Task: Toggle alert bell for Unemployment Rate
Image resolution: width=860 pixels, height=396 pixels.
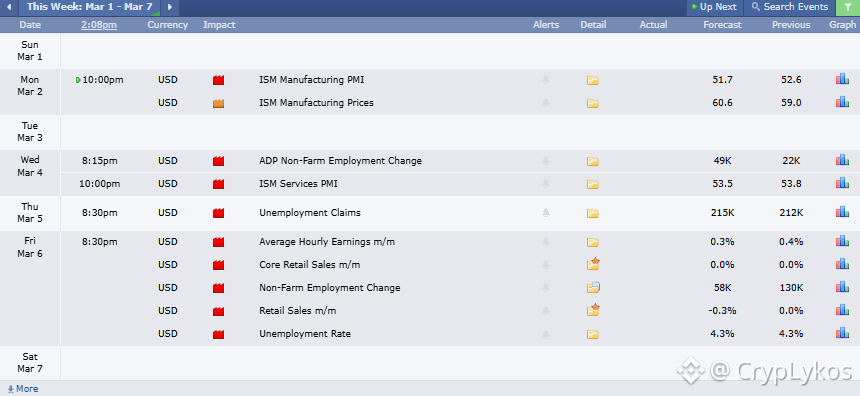Action: click(546, 334)
